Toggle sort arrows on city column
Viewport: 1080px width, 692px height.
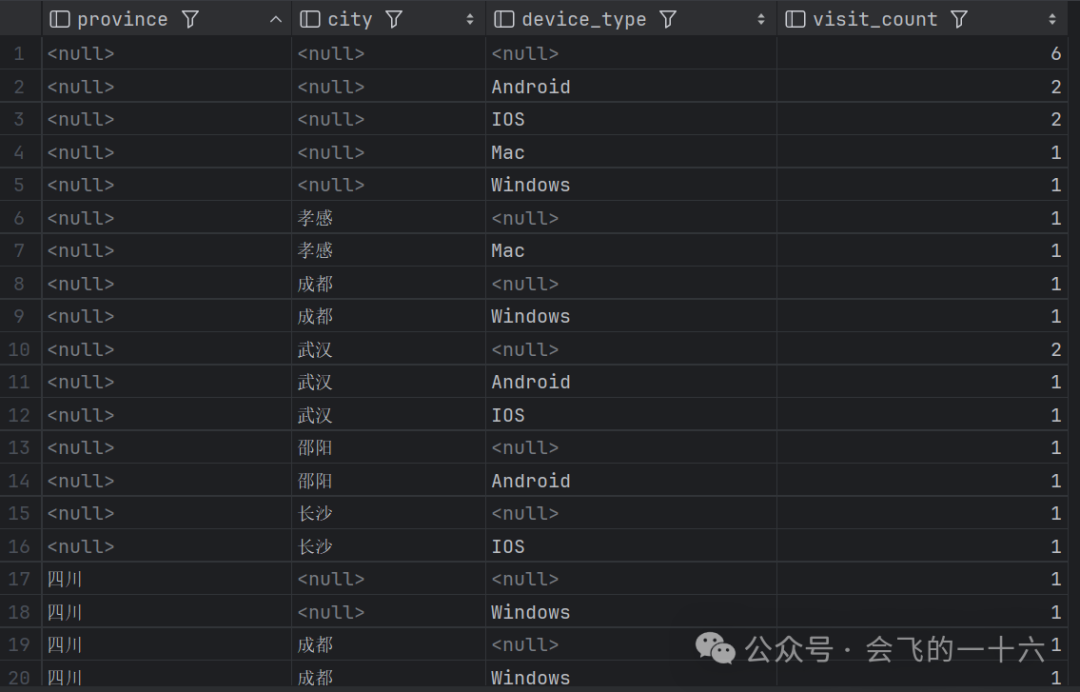470,19
